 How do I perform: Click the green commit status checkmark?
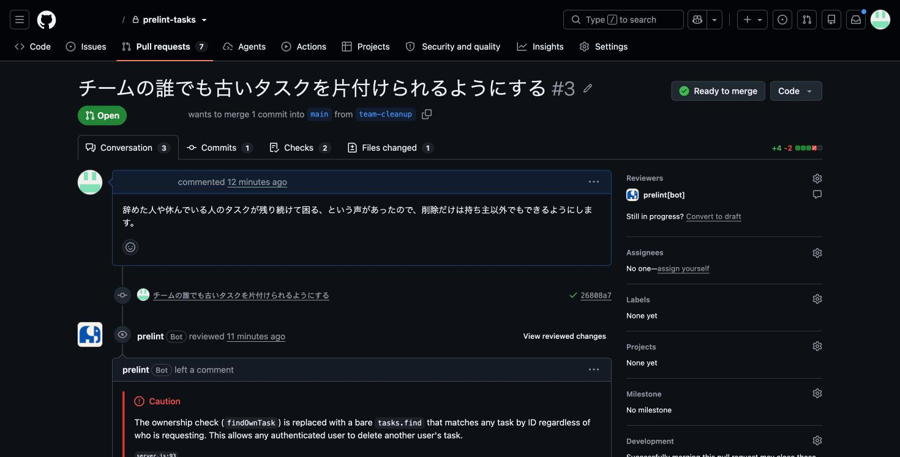573,295
